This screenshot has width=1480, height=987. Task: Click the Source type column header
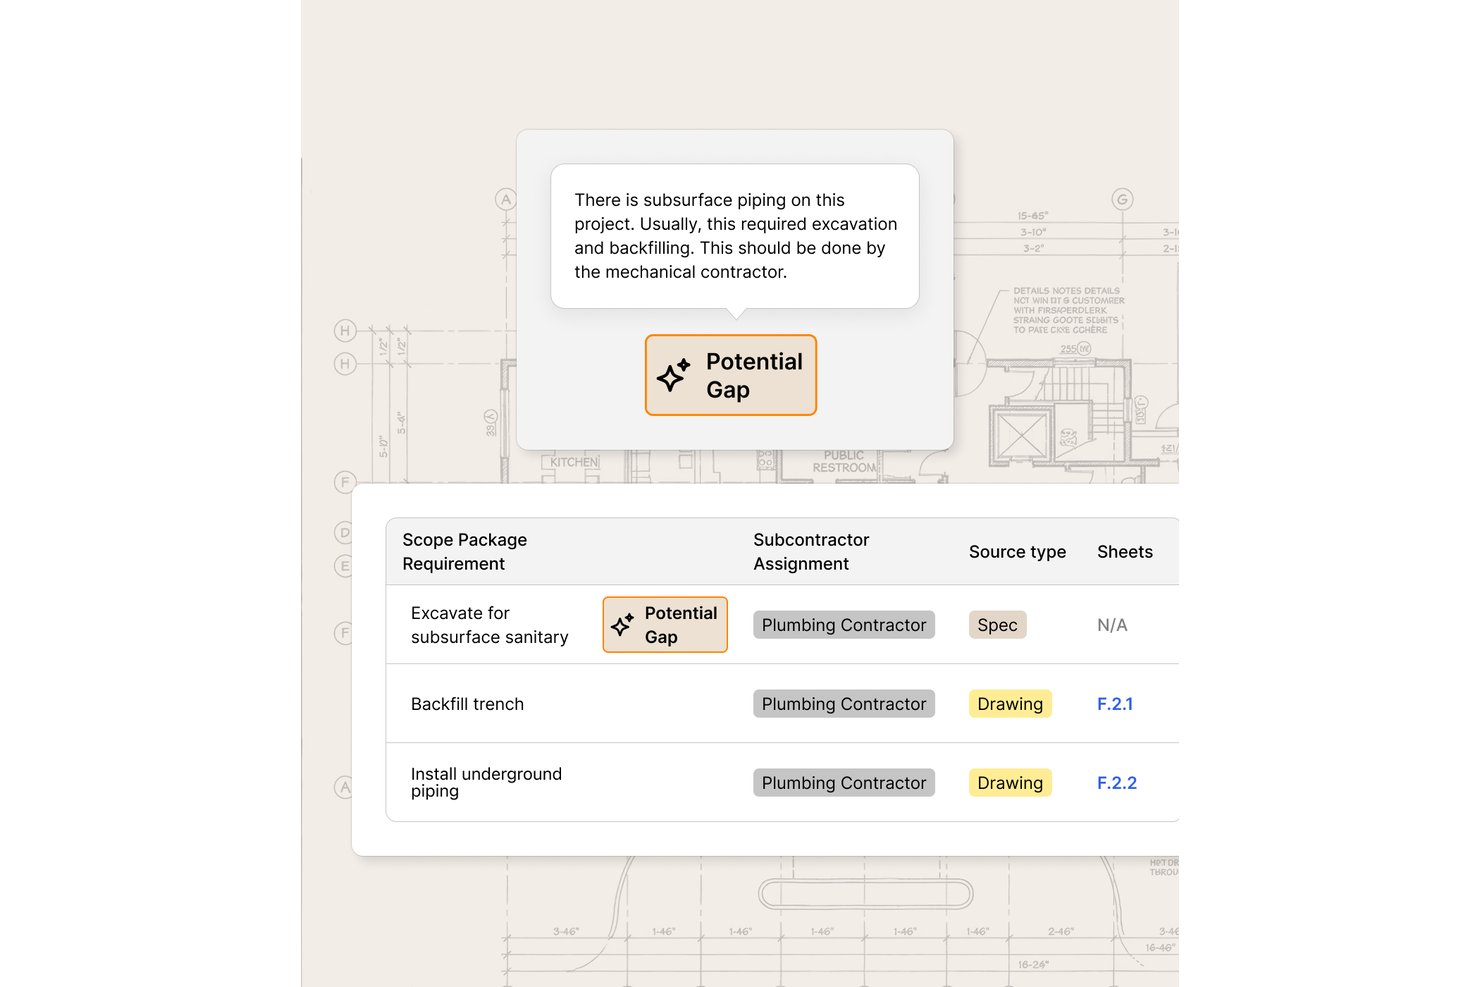[1017, 552]
